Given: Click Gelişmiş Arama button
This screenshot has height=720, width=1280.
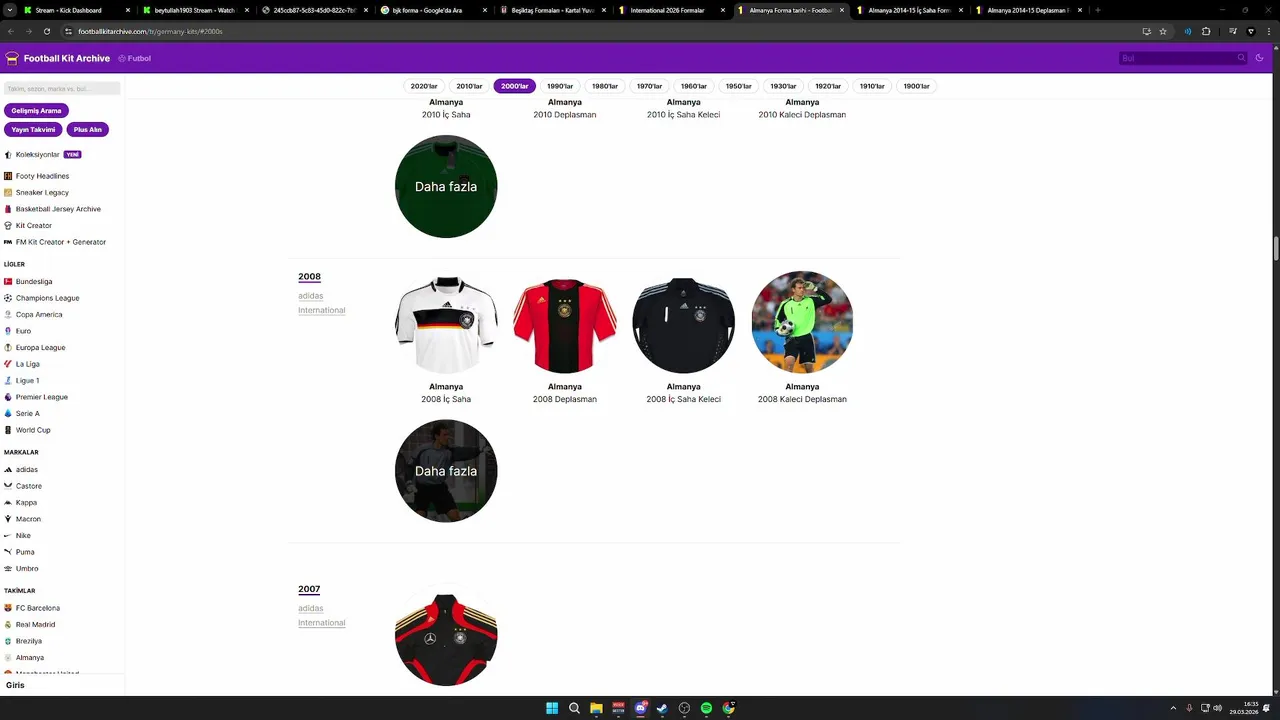Looking at the screenshot, I should pos(37,111).
